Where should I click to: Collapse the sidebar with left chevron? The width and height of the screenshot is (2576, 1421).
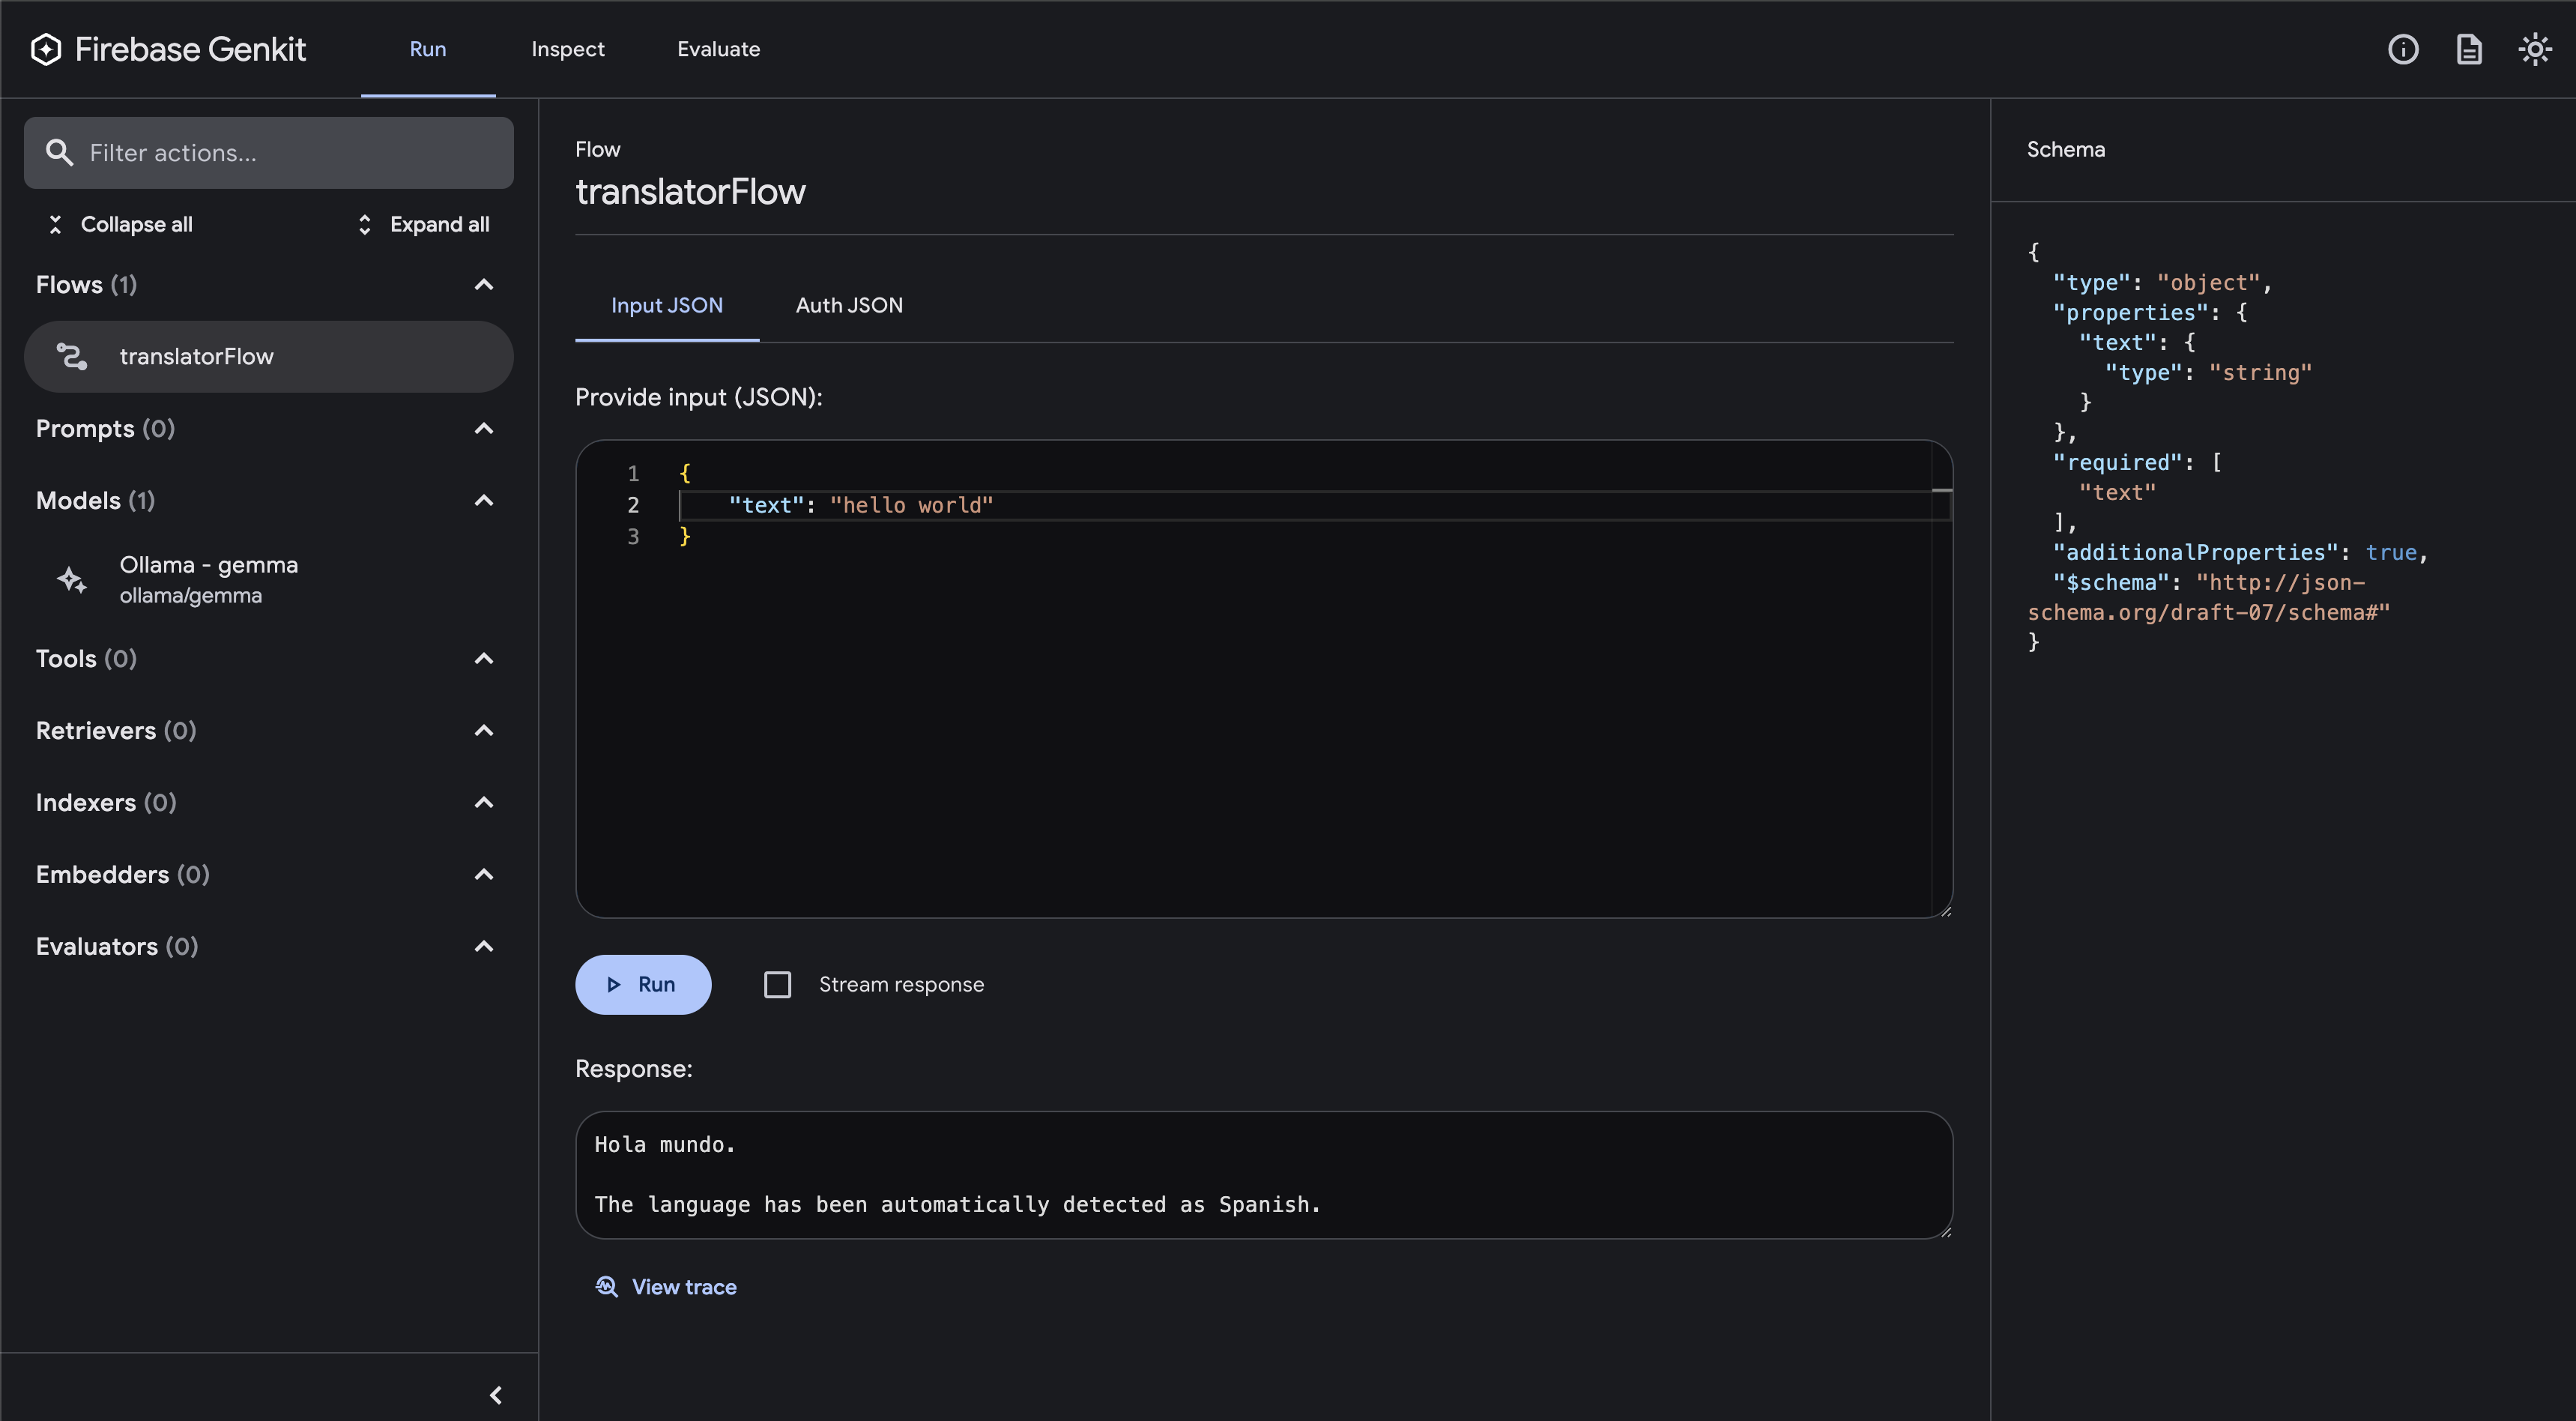point(496,1395)
